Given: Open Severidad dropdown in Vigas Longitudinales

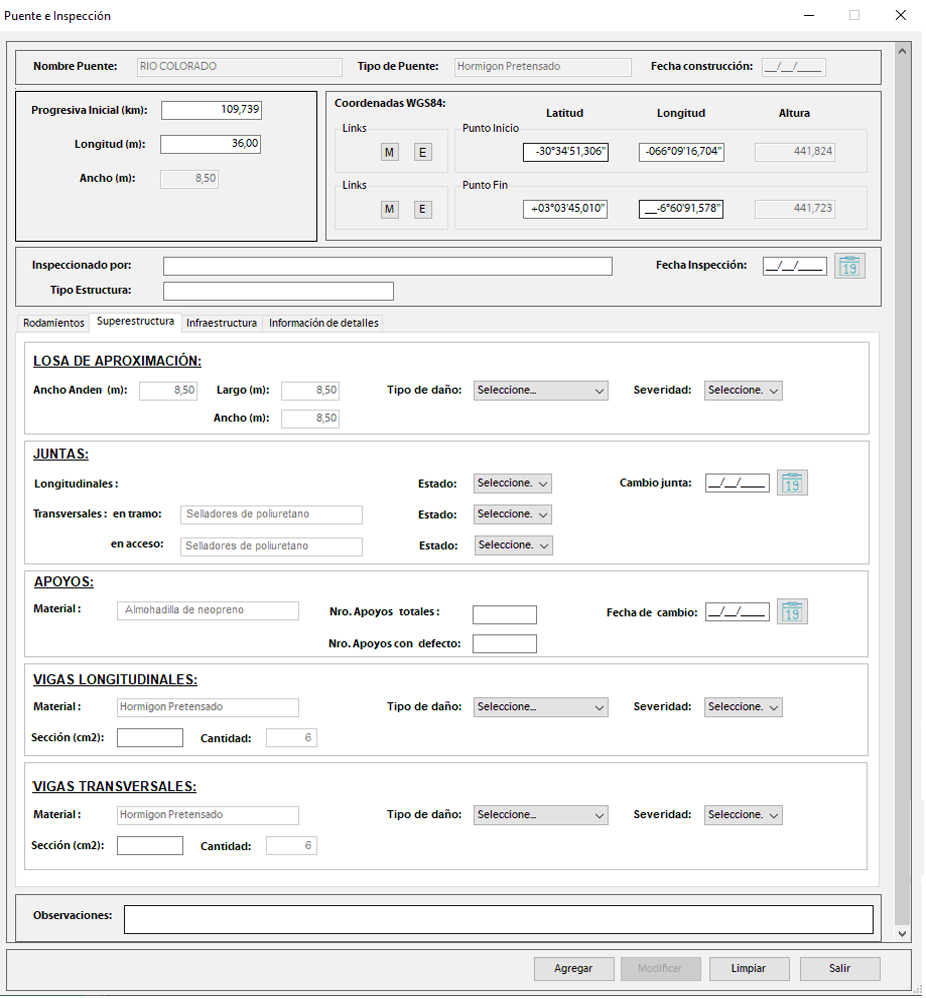Looking at the screenshot, I should [x=742, y=707].
